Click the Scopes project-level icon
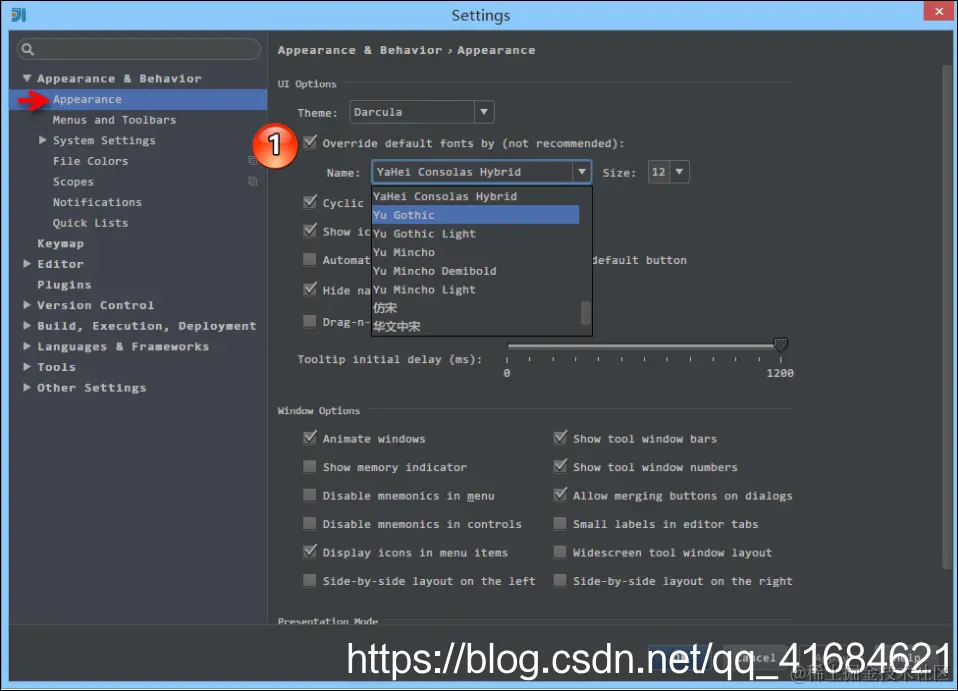Image resolution: width=958 pixels, height=691 pixels. pyautogui.click(x=252, y=181)
